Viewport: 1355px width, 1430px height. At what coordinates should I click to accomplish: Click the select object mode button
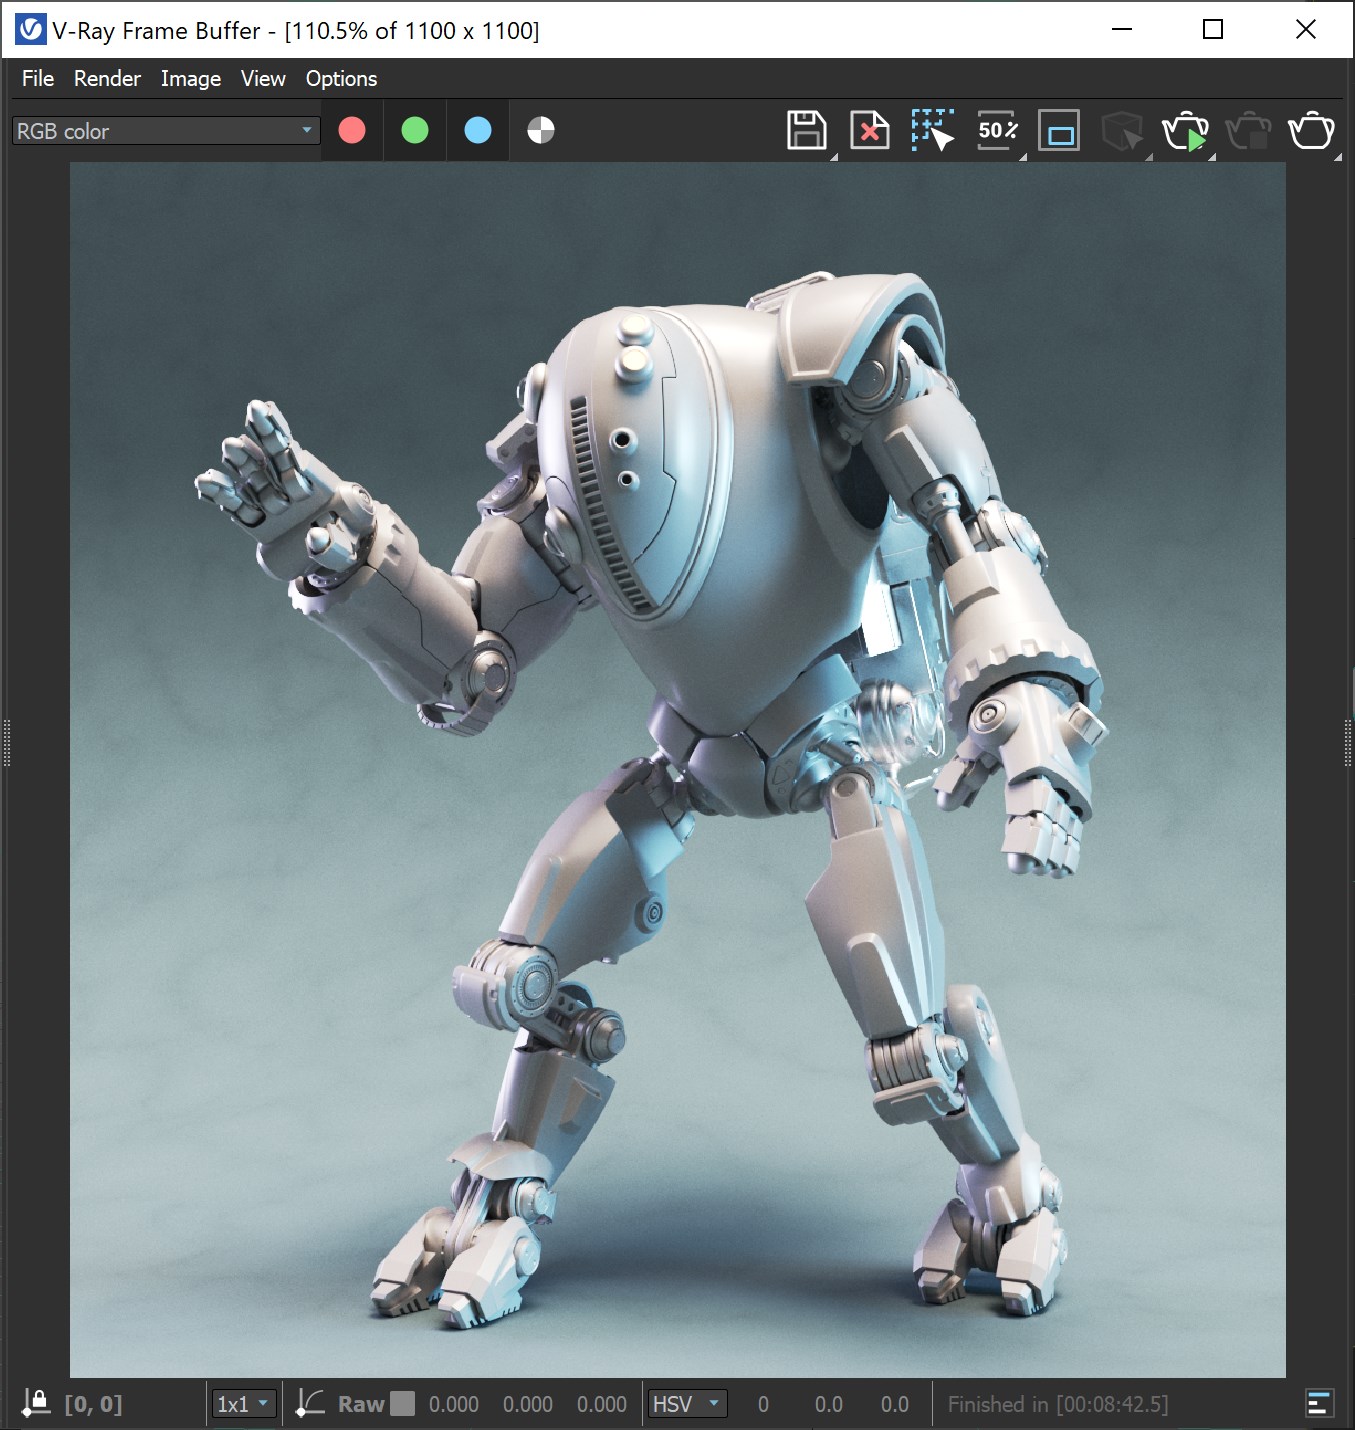click(x=1122, y=130)
